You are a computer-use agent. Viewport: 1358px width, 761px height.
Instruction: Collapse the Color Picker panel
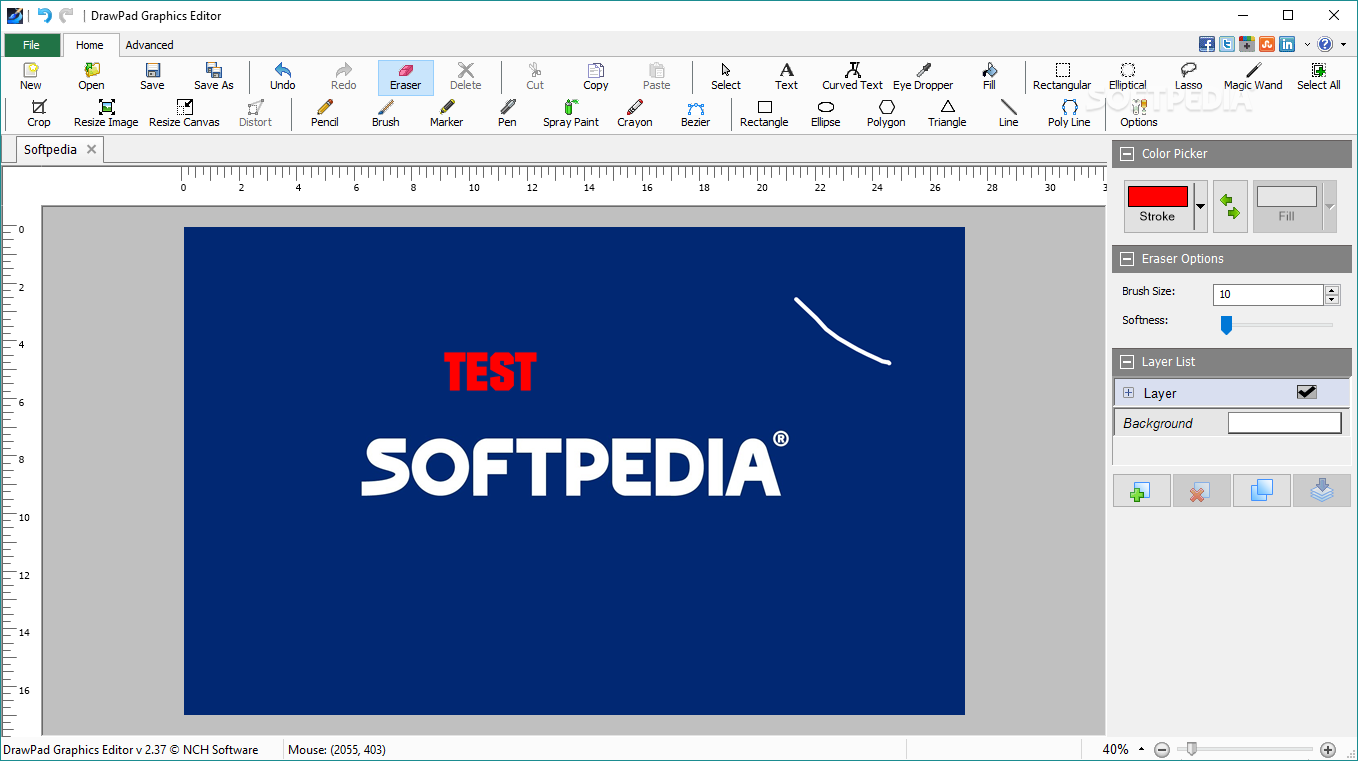[1127, 153]
